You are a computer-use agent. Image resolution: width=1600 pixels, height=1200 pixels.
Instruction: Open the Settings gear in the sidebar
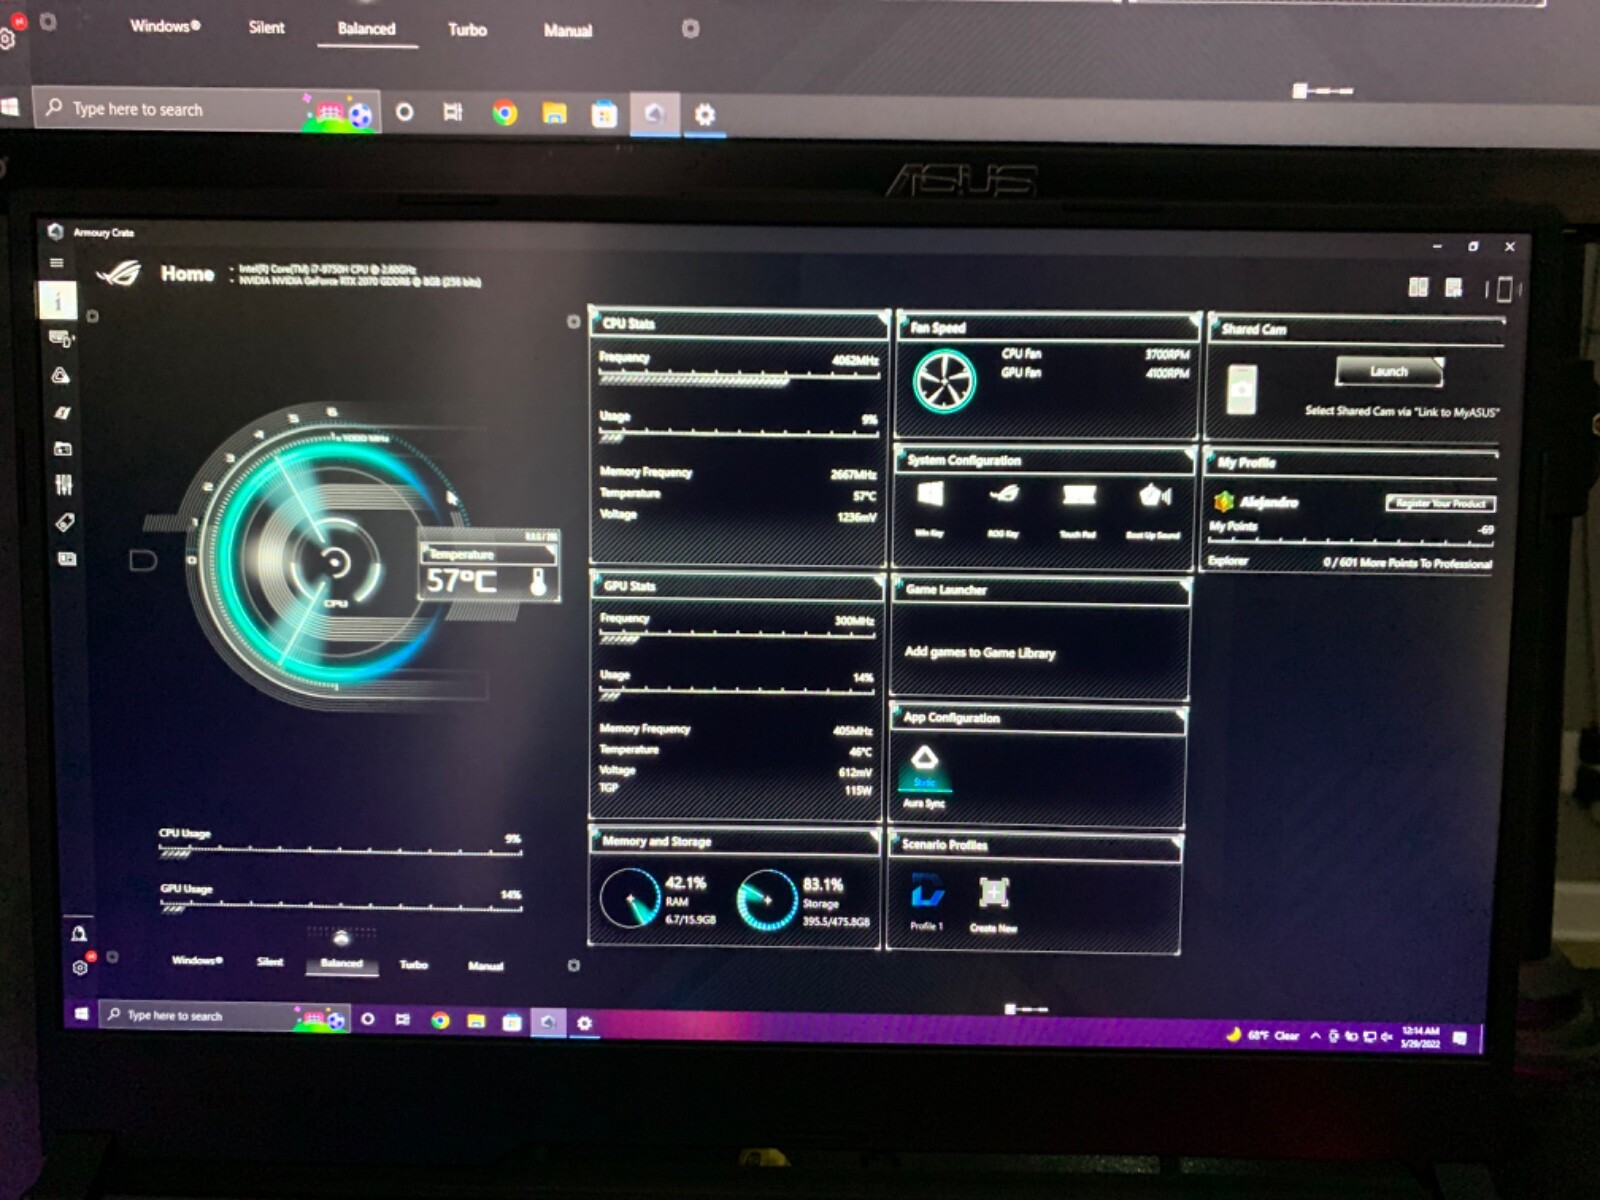point(80,967)
